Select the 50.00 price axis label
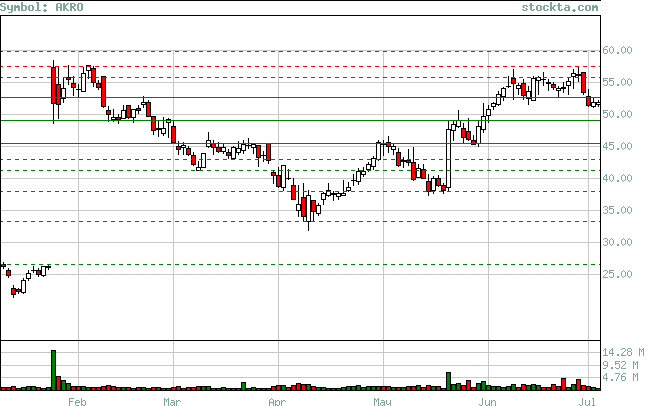 [617, 114]
